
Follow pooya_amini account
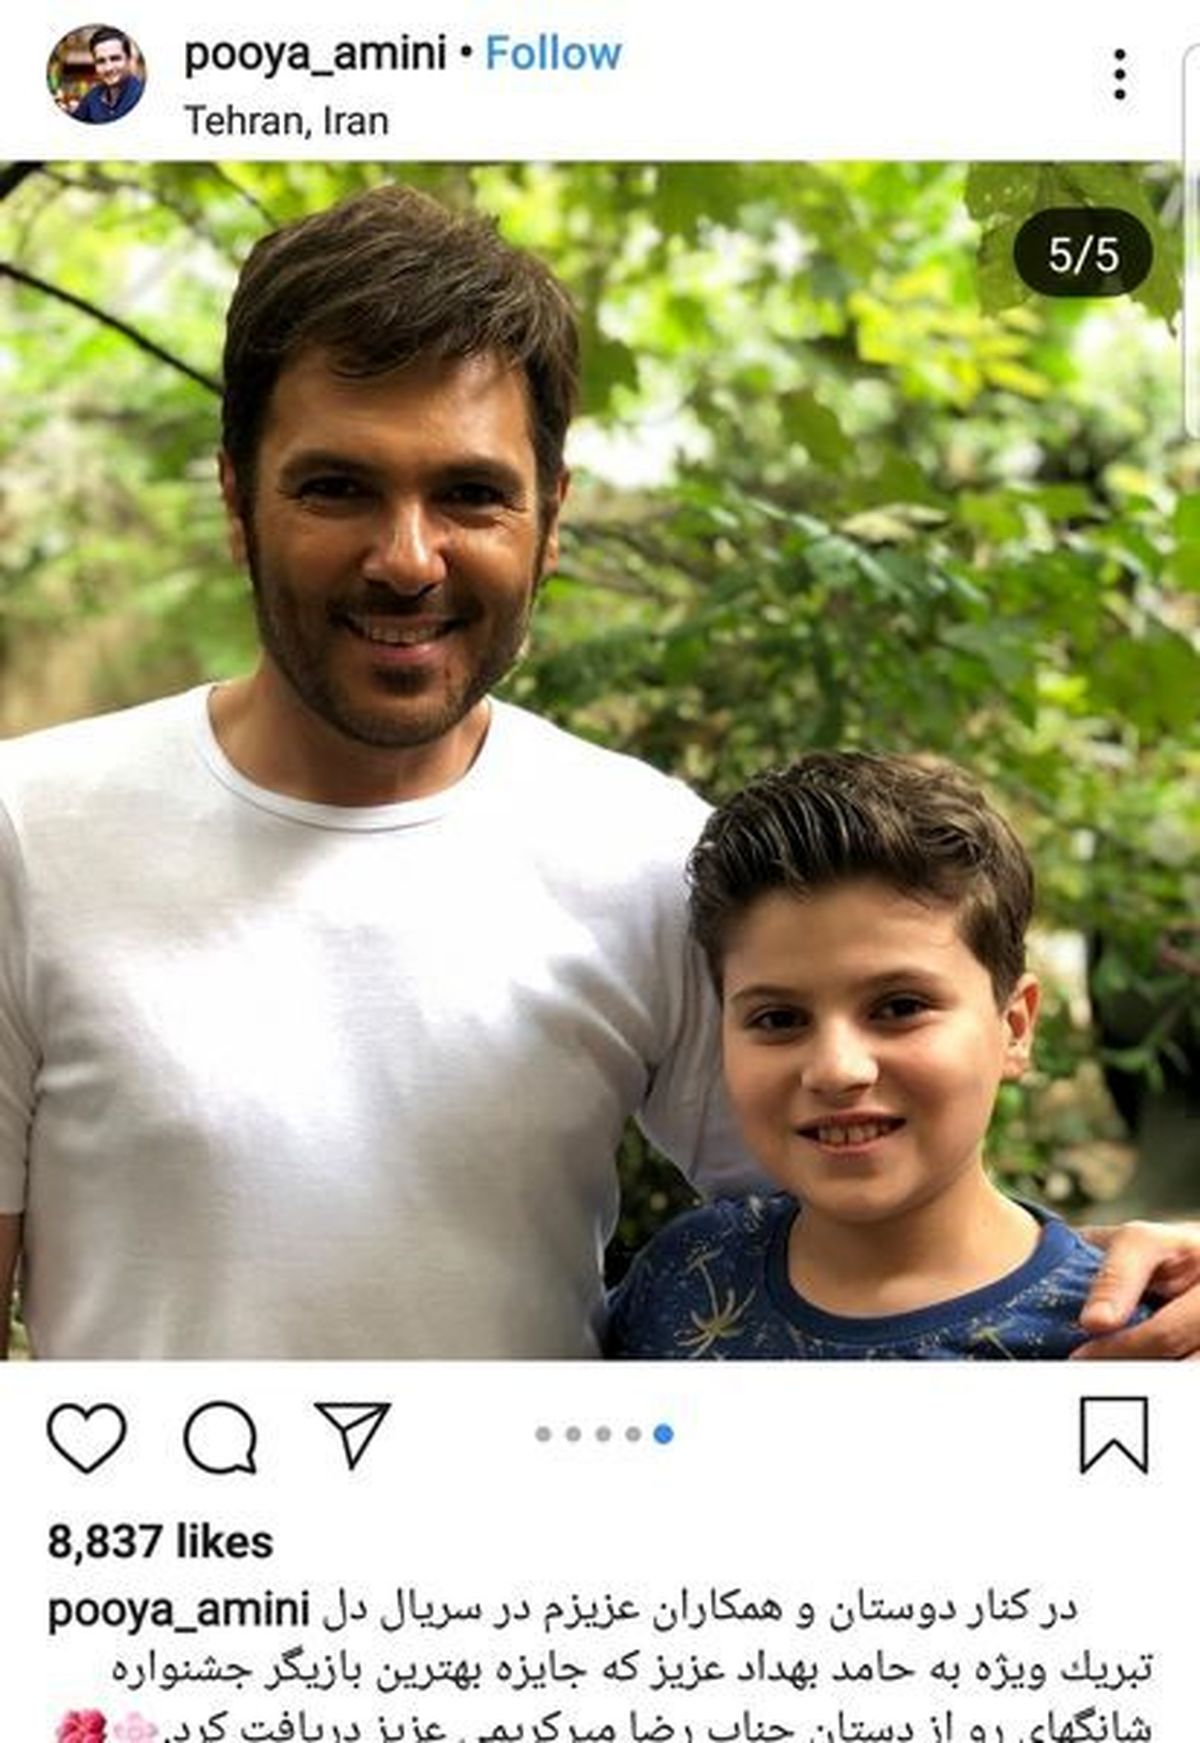pos(553,53)
